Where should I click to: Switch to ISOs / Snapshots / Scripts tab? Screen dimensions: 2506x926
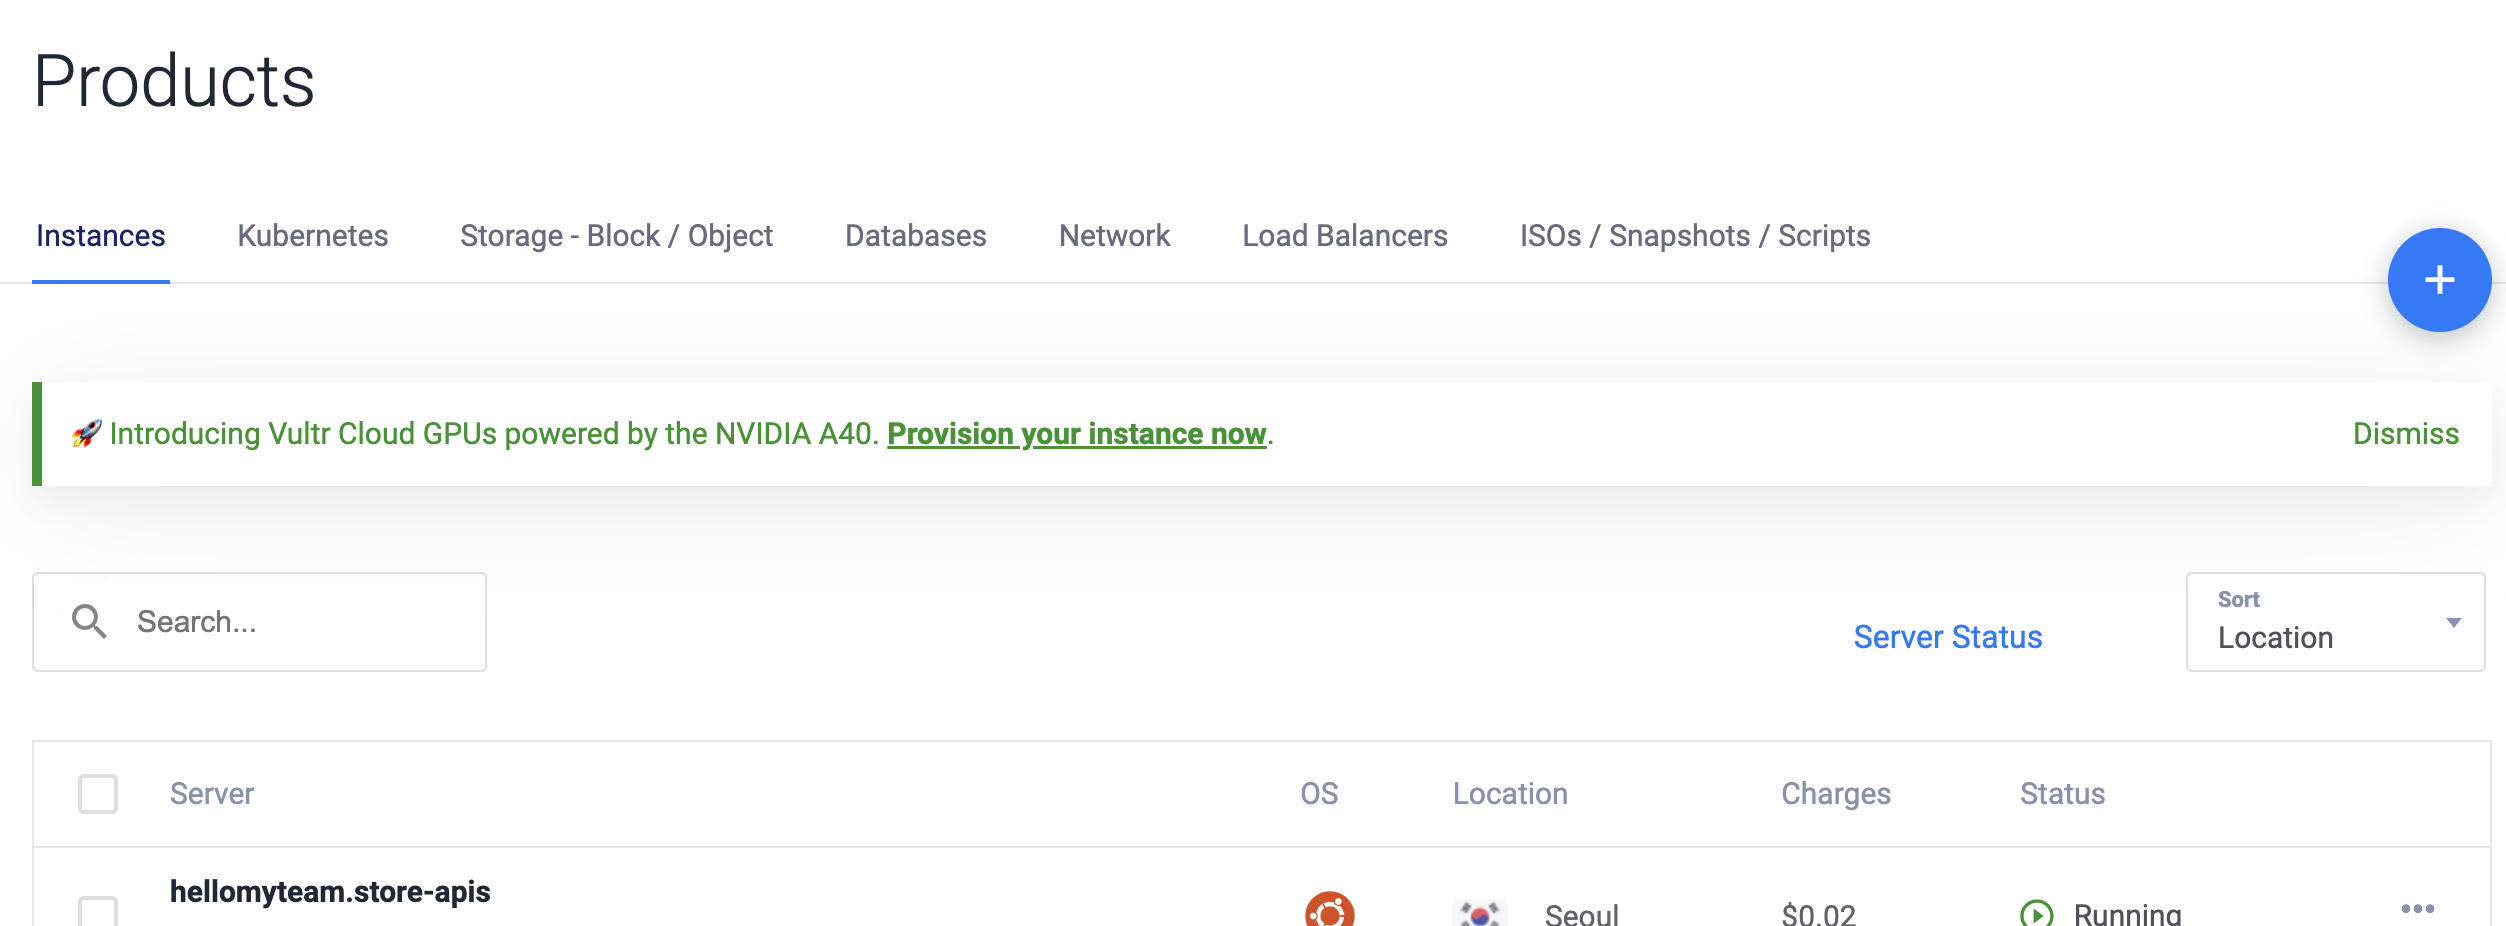coord(1695,236)
